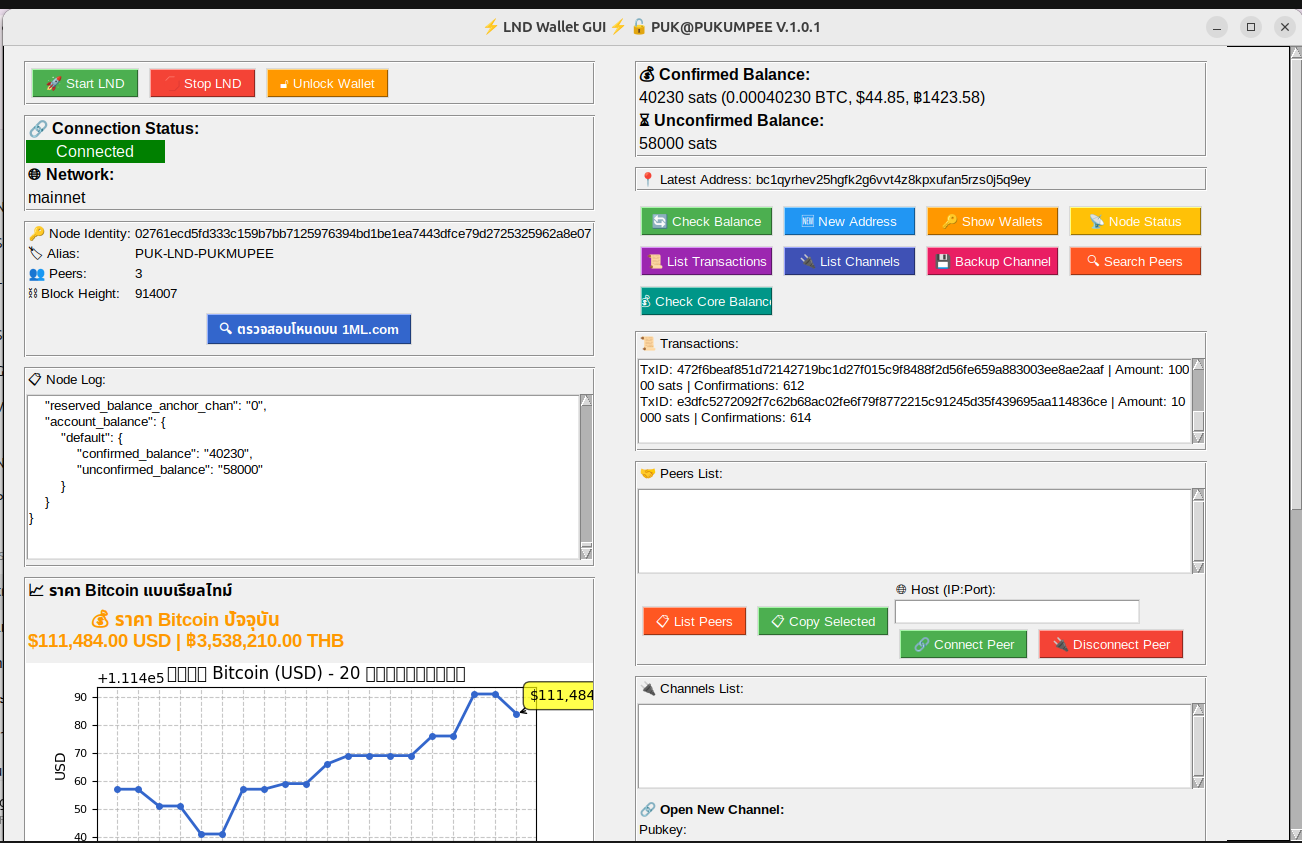1302x843 pixels.
Task: Select the Latest Address bc1qyrhev text
Action: 893,179
